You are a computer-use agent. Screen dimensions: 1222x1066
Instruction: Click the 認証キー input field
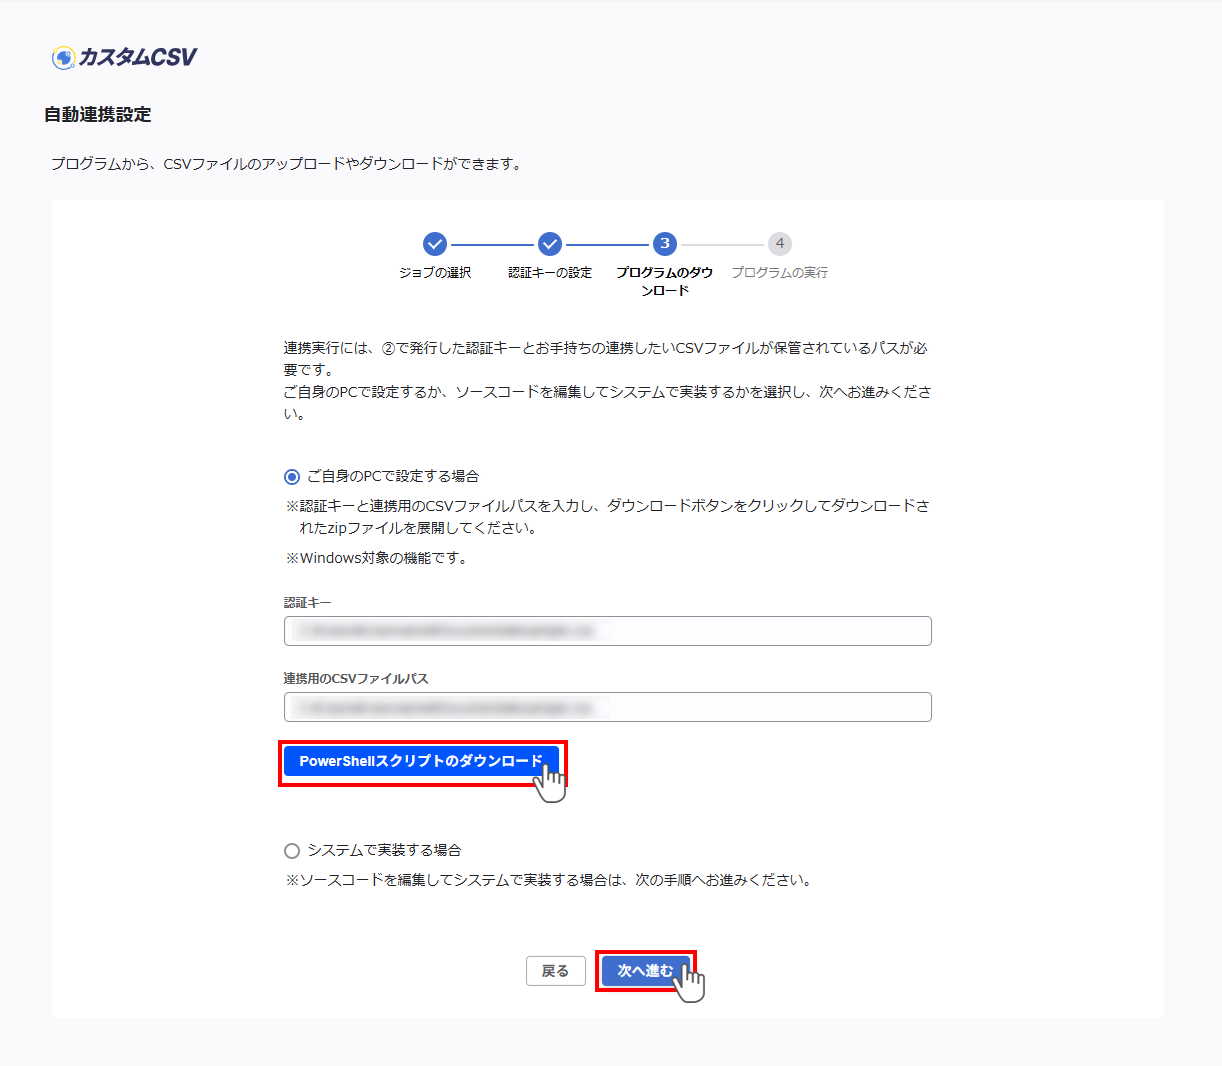(x=607, y=631)
